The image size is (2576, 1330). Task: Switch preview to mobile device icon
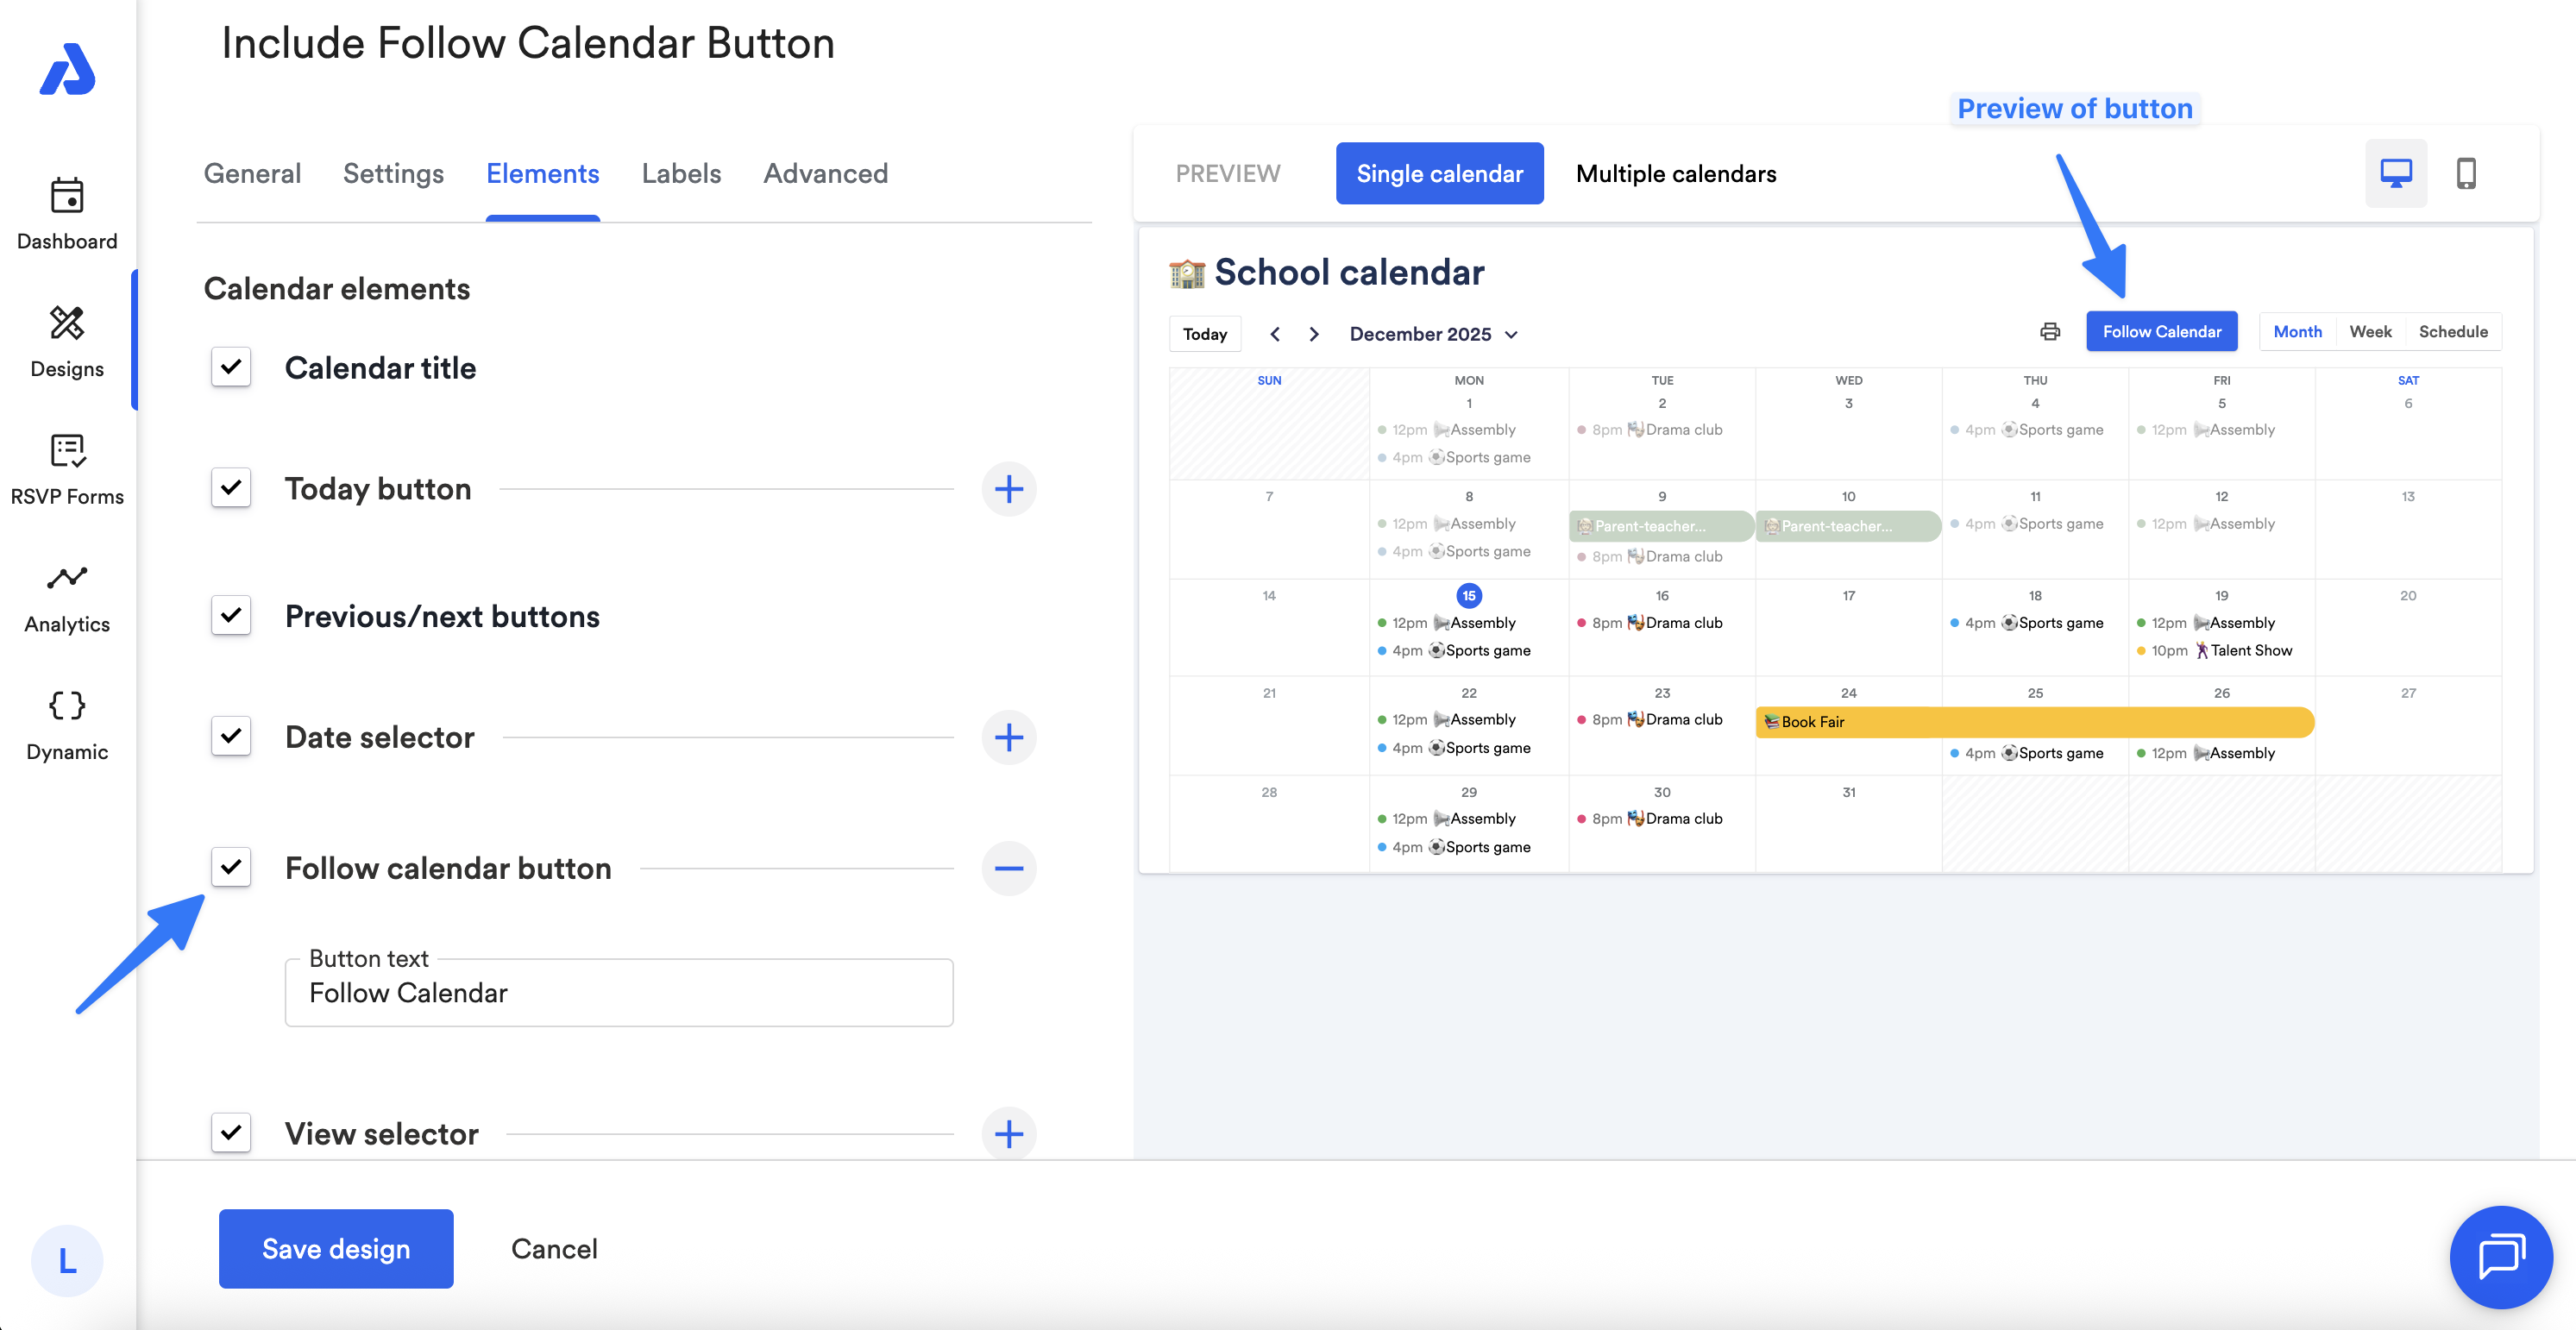(2466, 174)
